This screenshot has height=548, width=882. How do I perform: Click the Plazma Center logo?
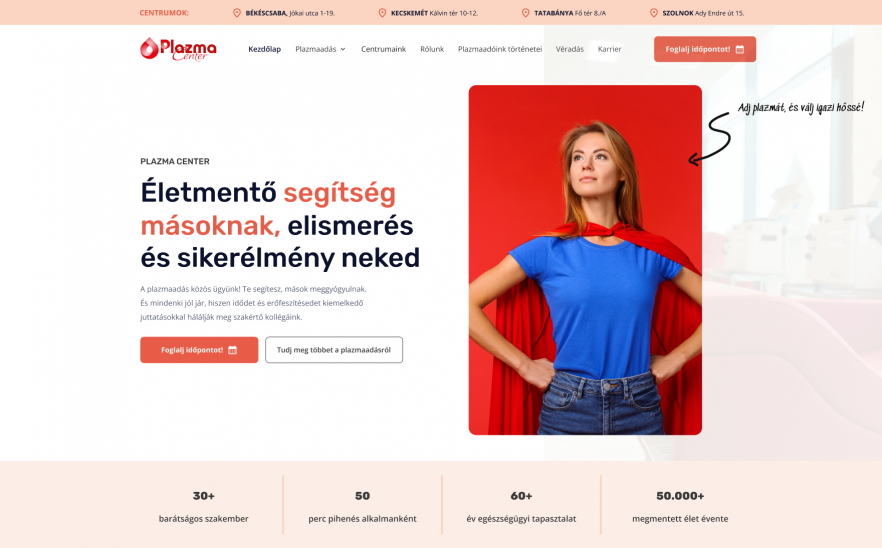[178, 49]
